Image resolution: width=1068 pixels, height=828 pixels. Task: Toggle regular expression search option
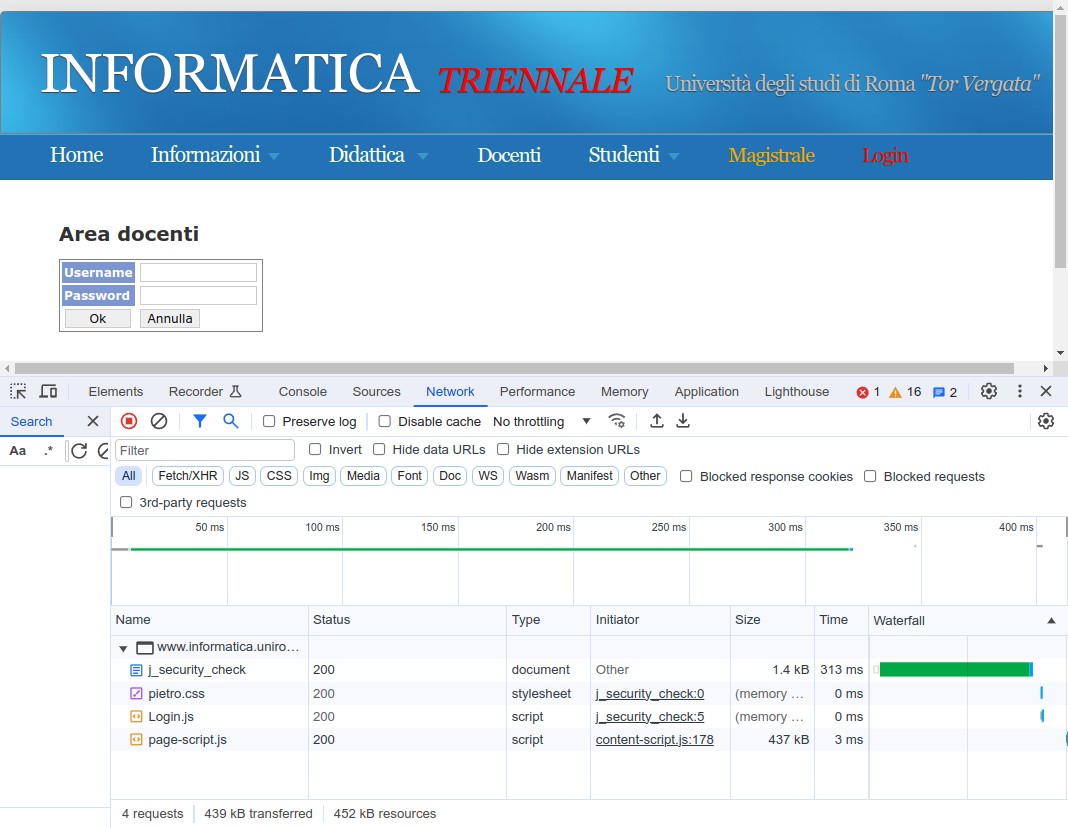pyautogui.click(x=48, y=451)
